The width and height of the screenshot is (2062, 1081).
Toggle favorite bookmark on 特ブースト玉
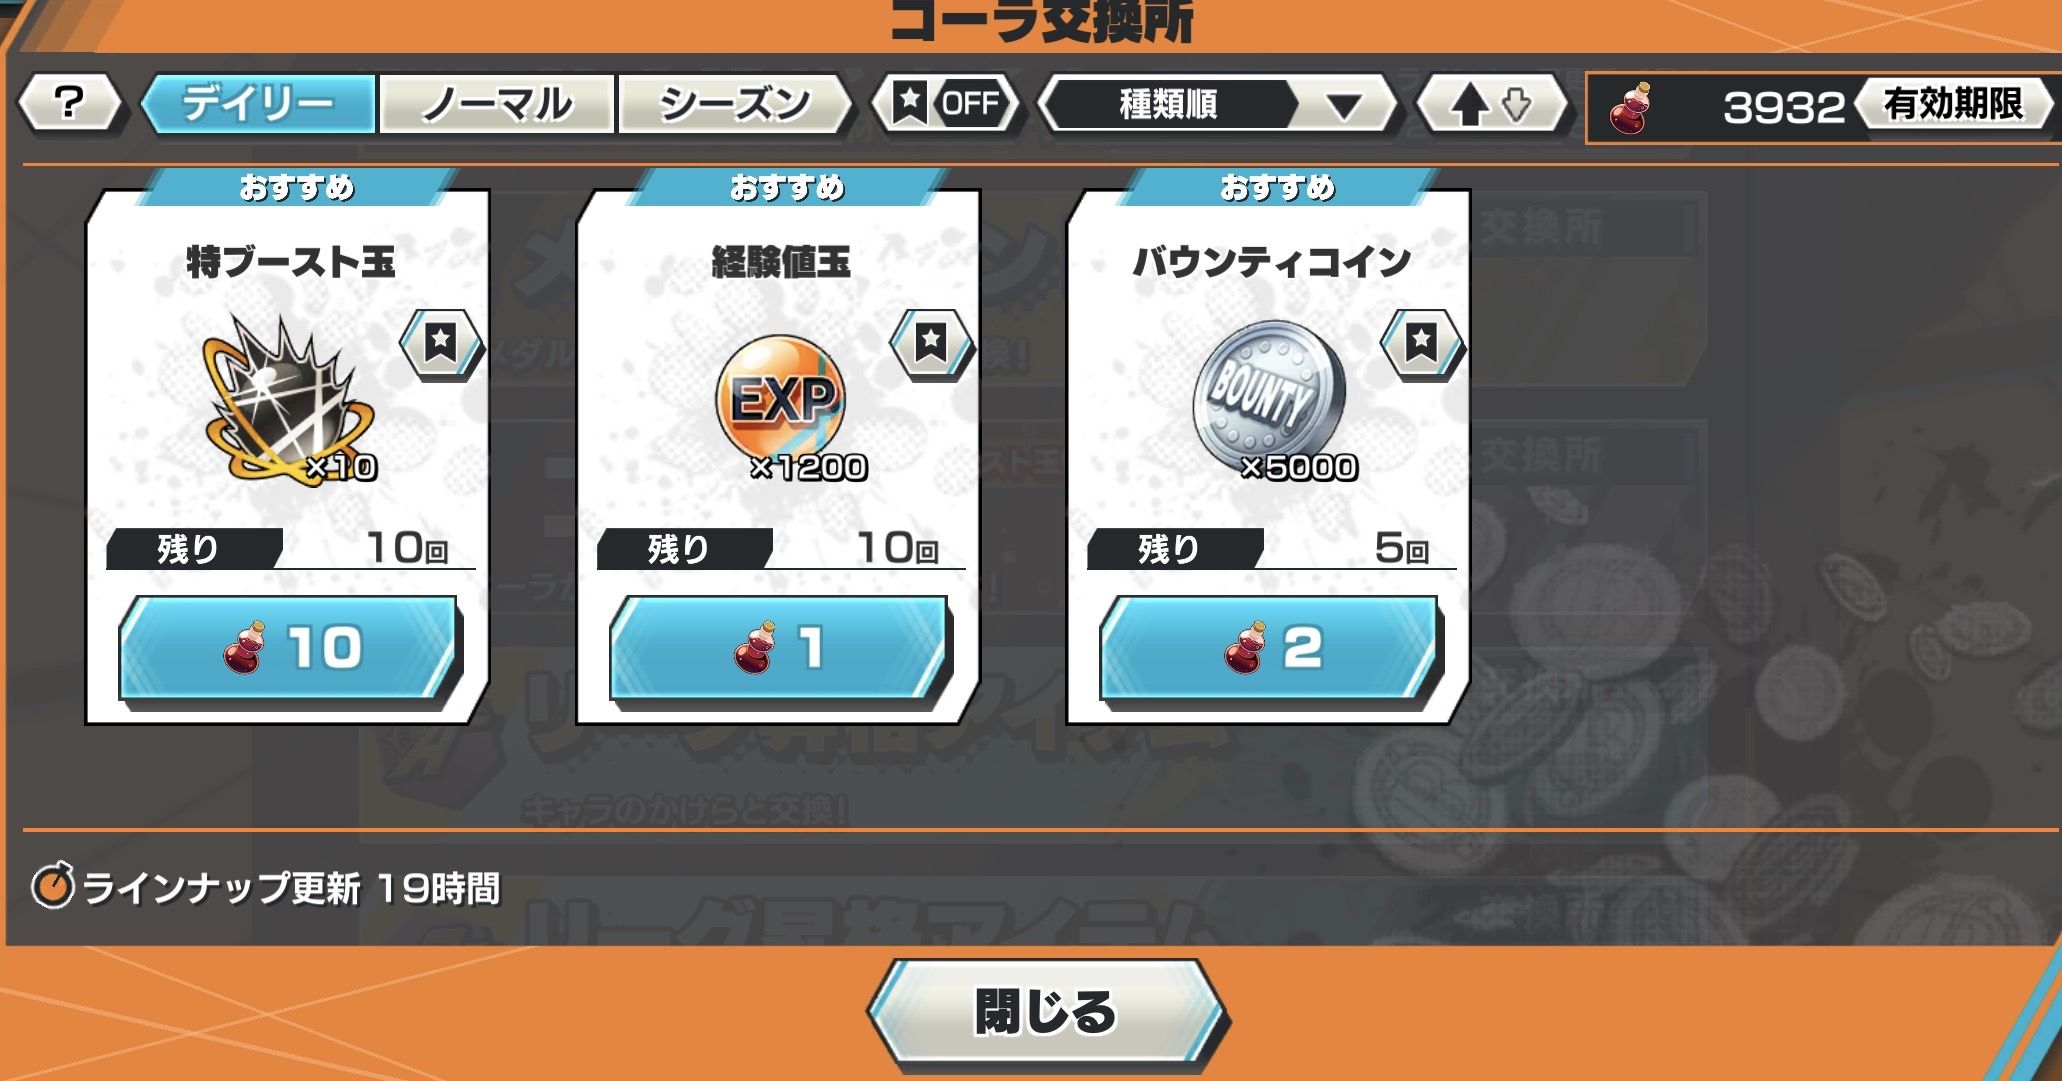[440, 343]
